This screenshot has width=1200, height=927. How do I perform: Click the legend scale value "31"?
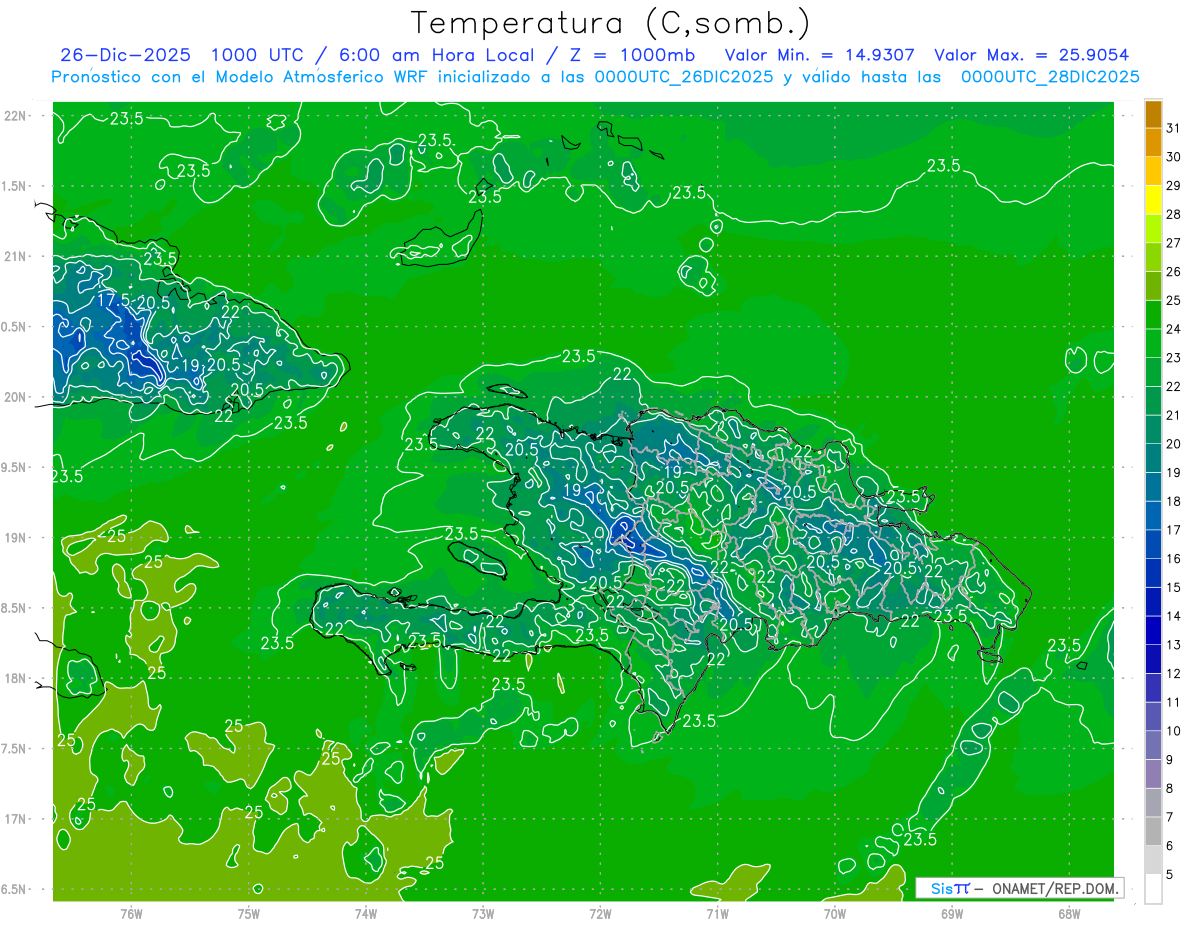(x=1174, y=127)
